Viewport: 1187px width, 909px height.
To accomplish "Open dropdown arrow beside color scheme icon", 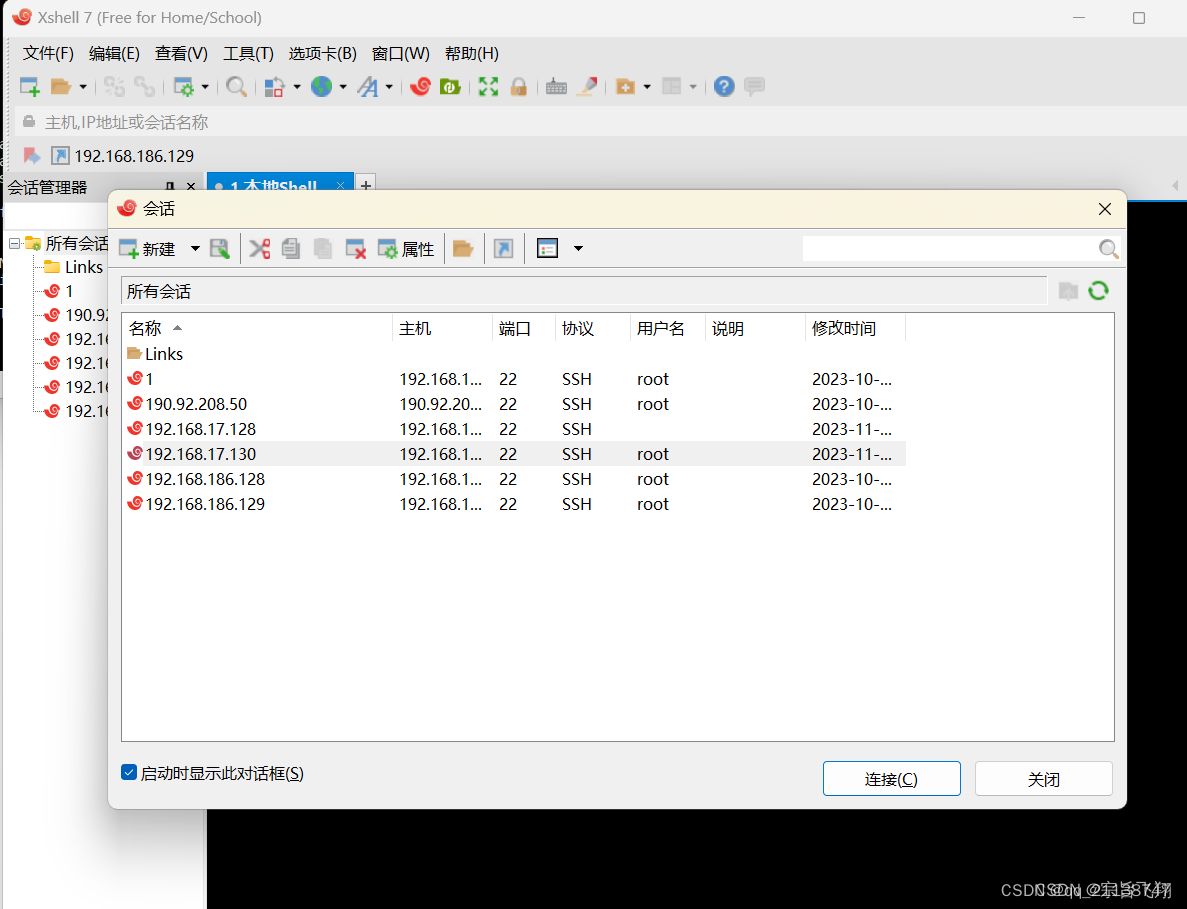I will click(x=297, y=87).
